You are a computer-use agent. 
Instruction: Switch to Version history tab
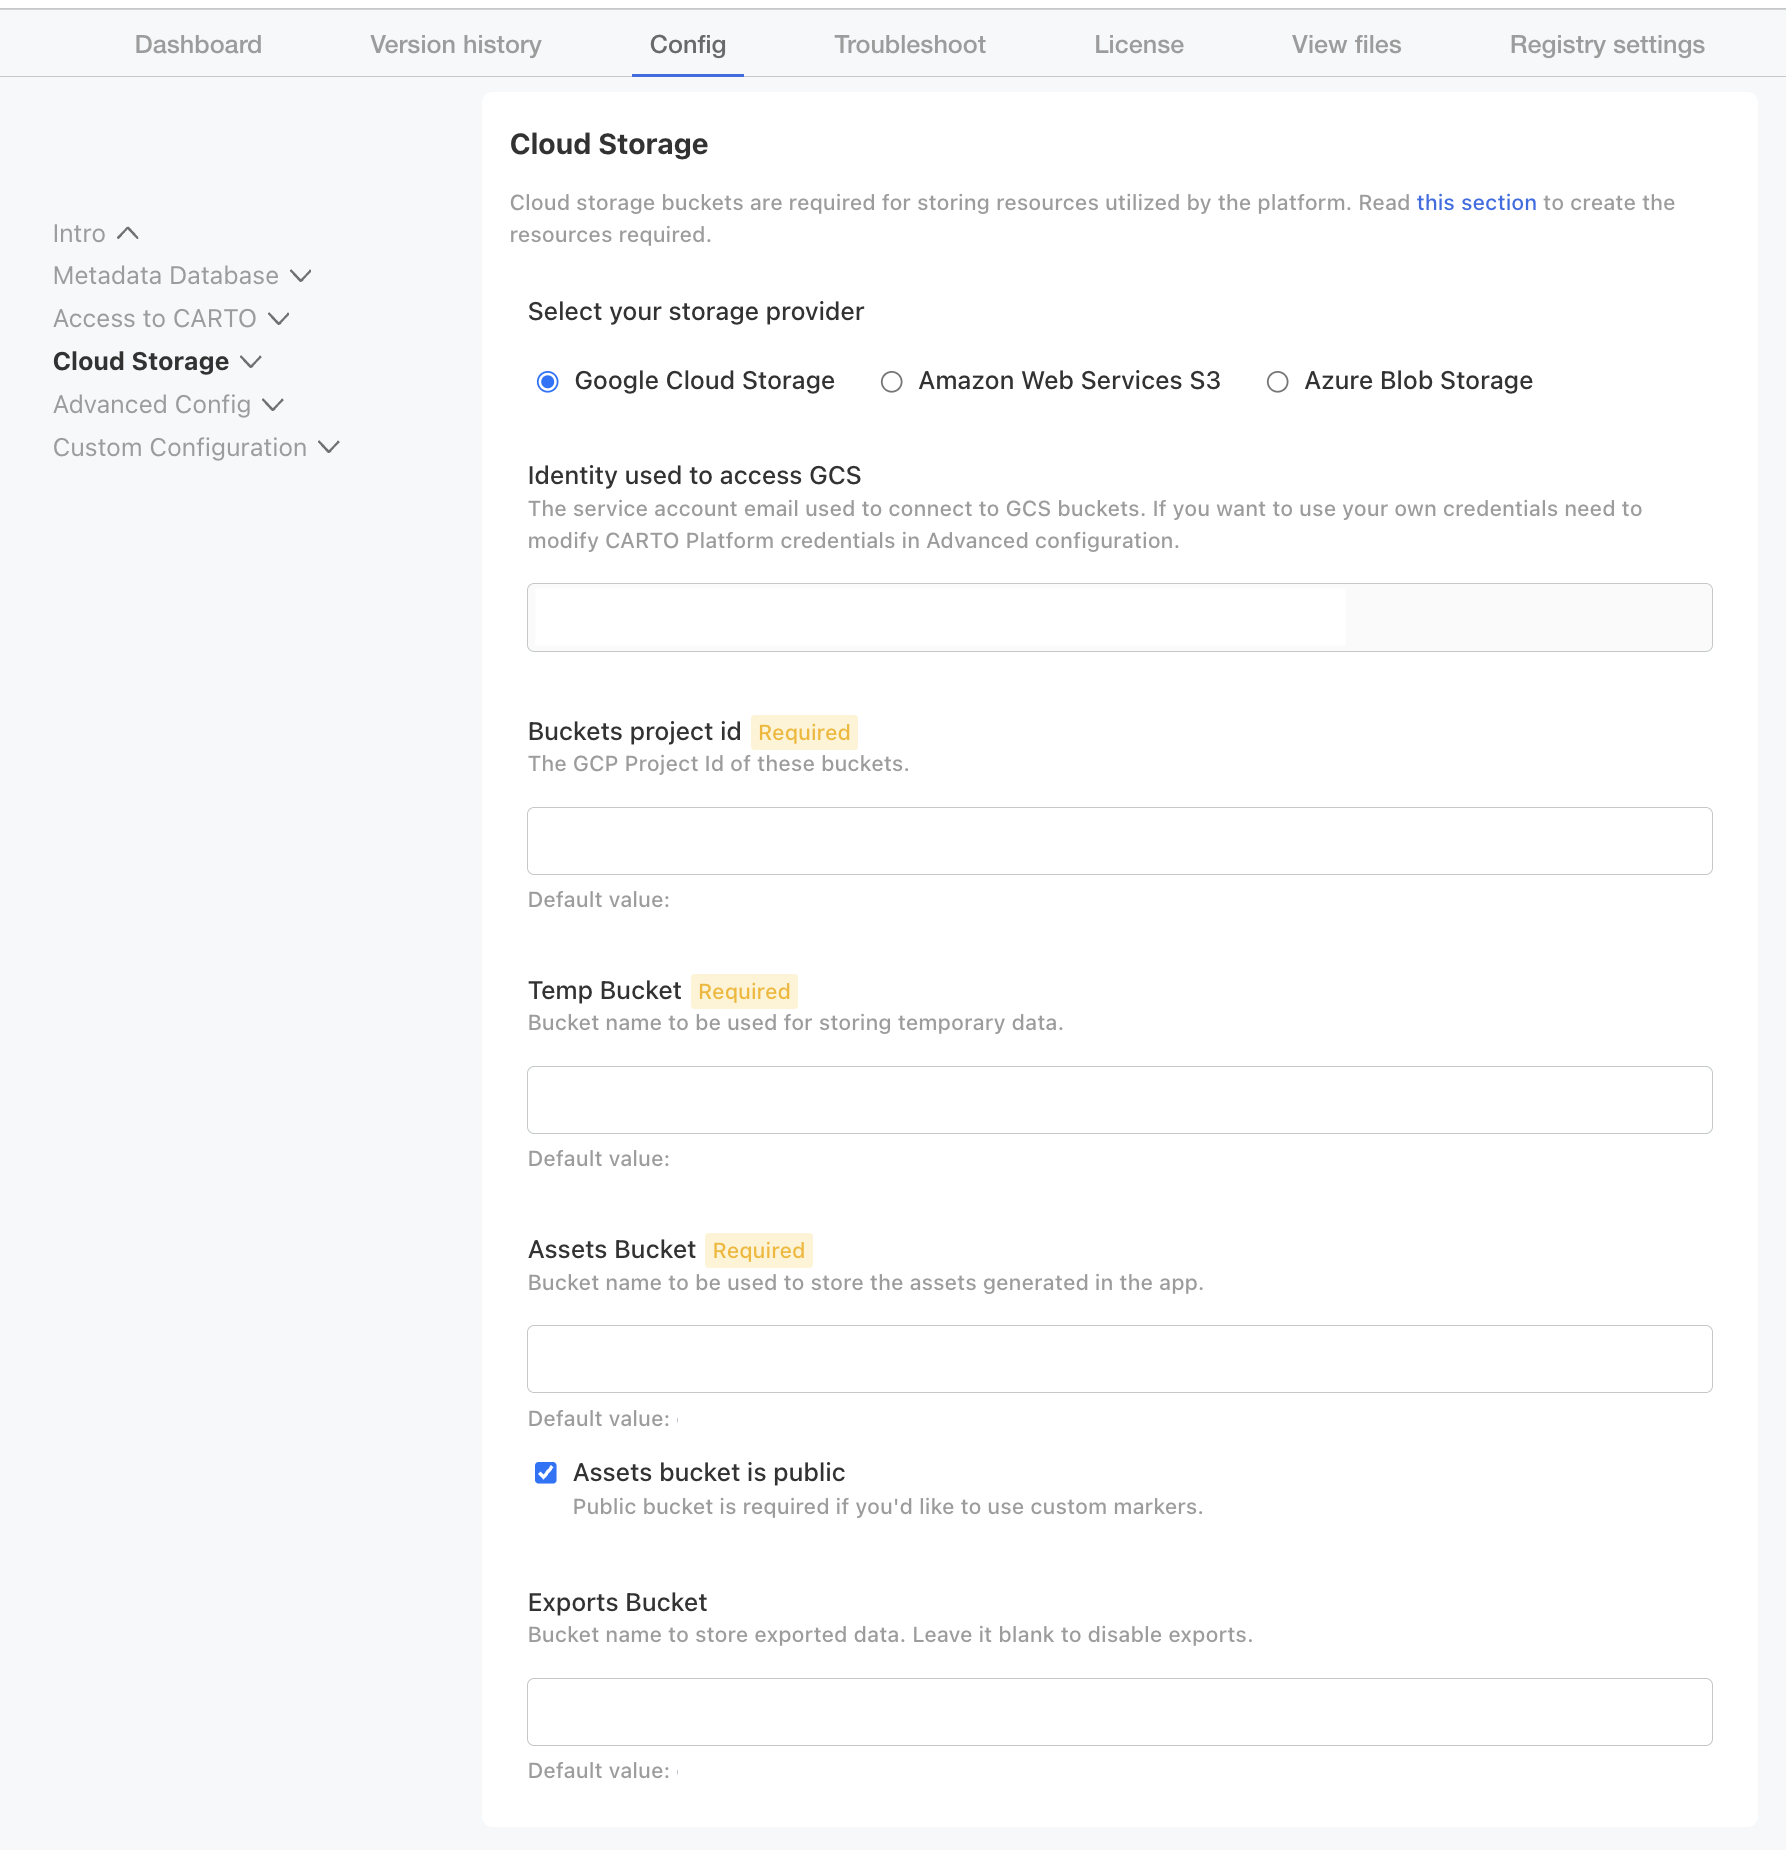[455, 45]
